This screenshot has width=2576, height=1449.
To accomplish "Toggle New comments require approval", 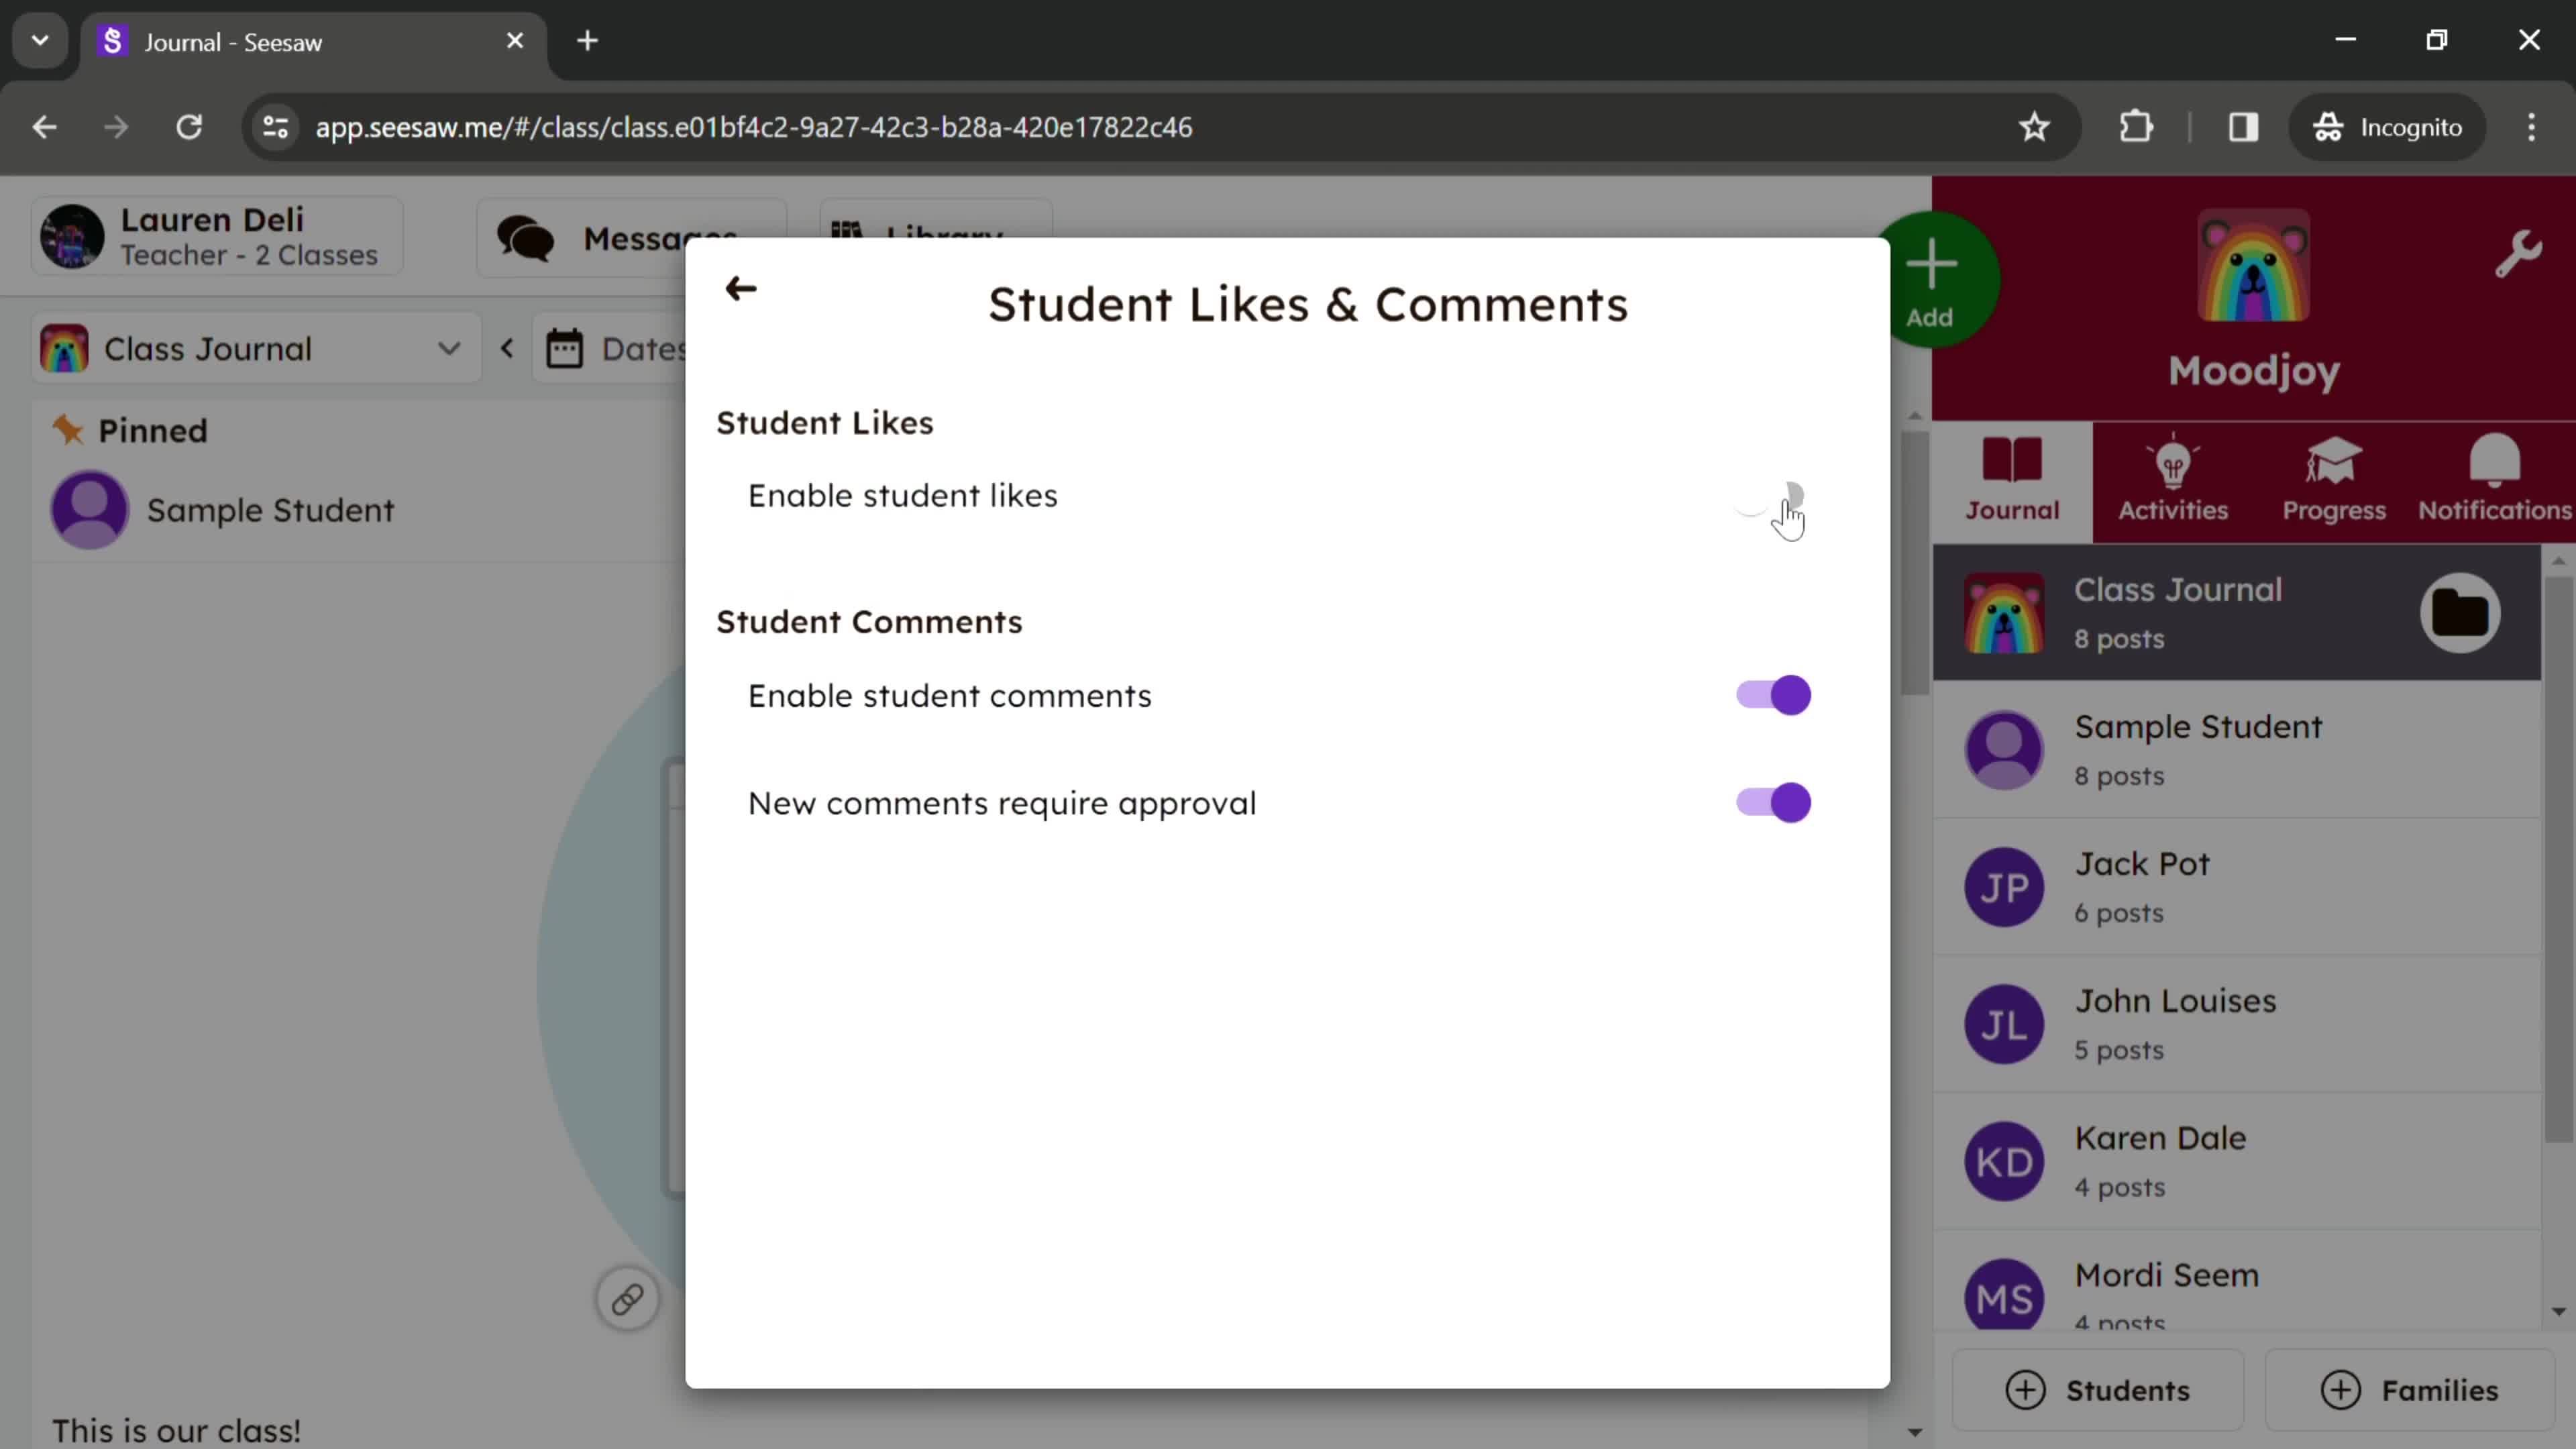I will (x=1774, y=803).
